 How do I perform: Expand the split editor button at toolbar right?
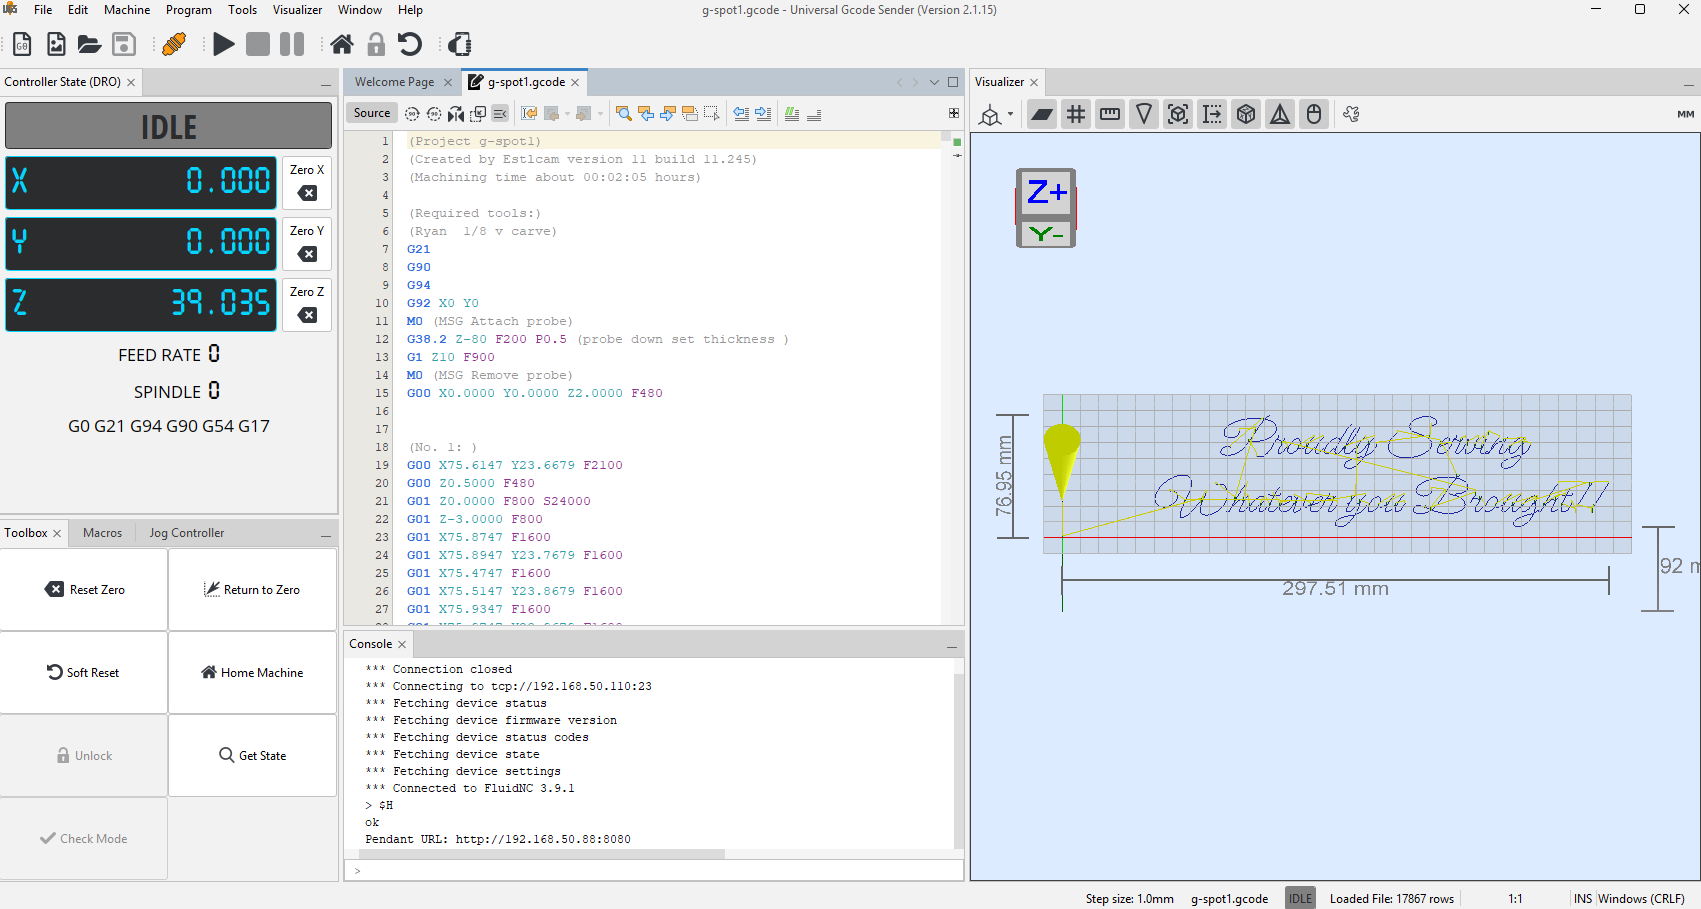tap(954, 113)
